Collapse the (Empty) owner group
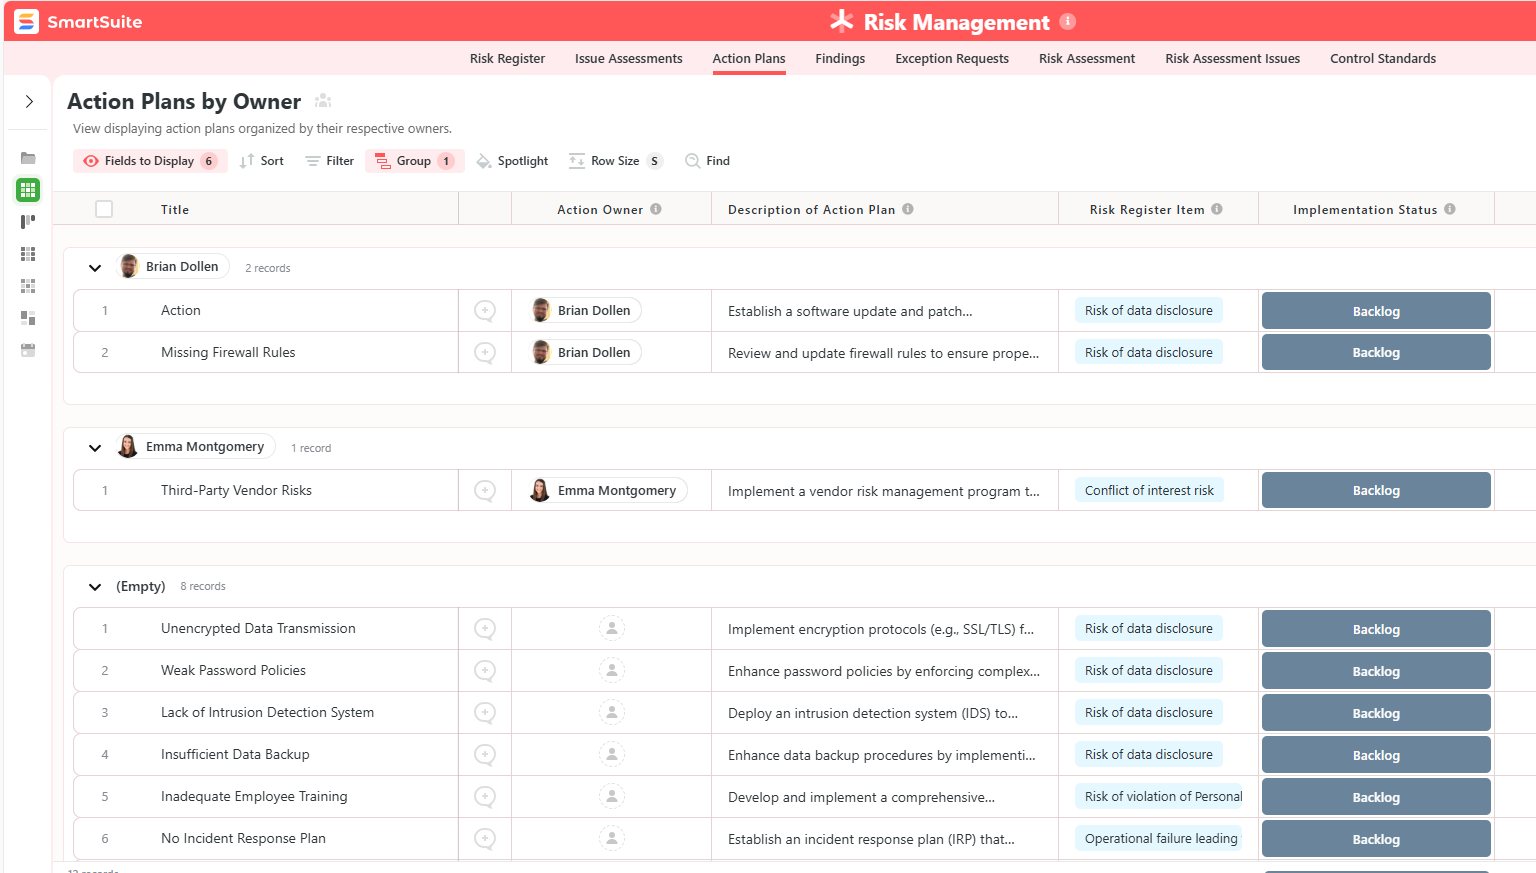 (95, 587)
